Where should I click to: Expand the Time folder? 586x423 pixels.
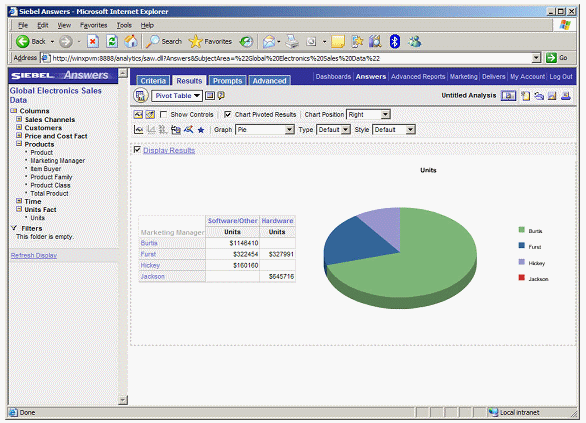point(19,201)
